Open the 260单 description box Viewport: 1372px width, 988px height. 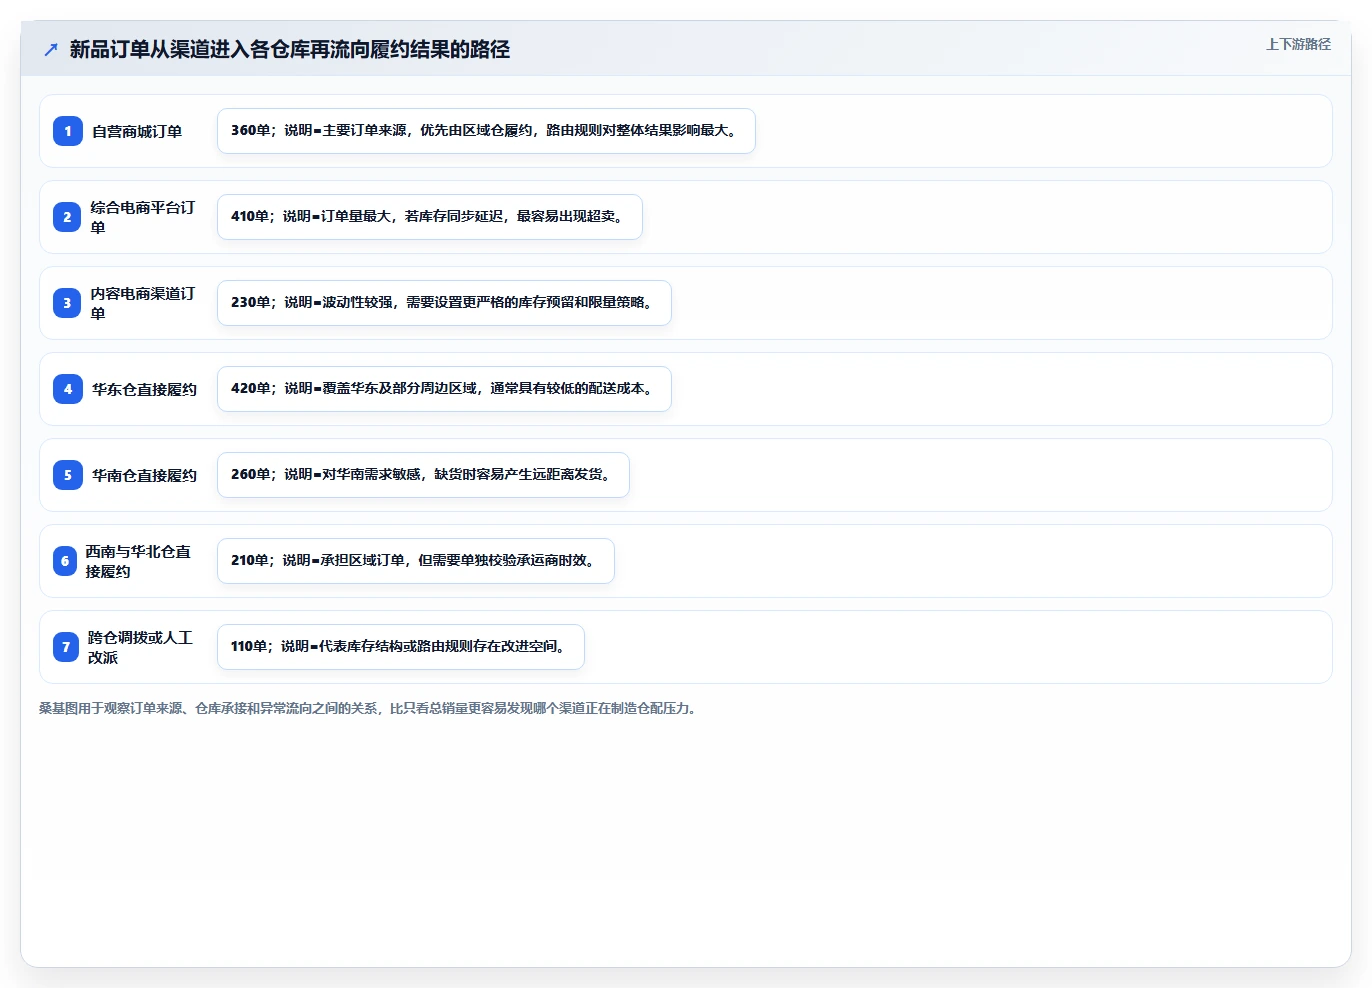tap(423, 475)
